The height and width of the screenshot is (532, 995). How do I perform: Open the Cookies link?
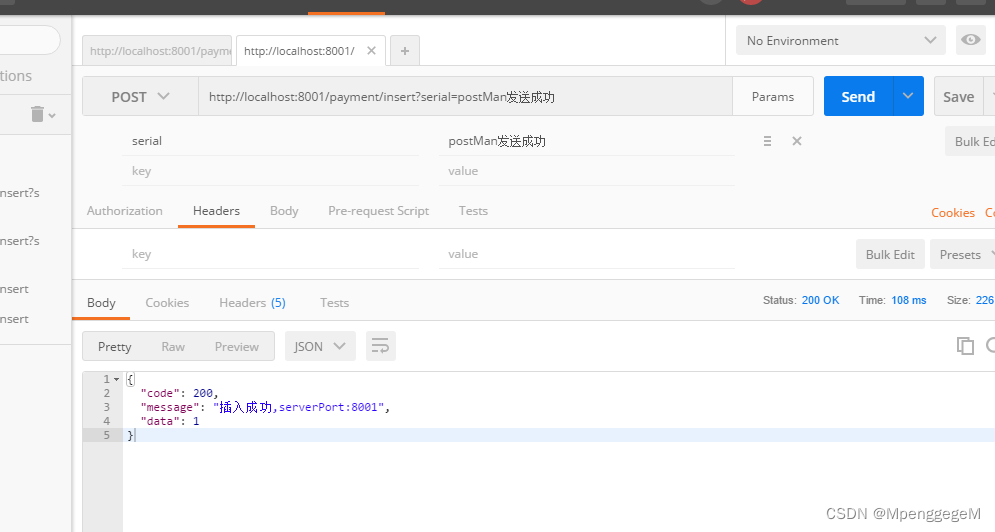tap(952, 213)
